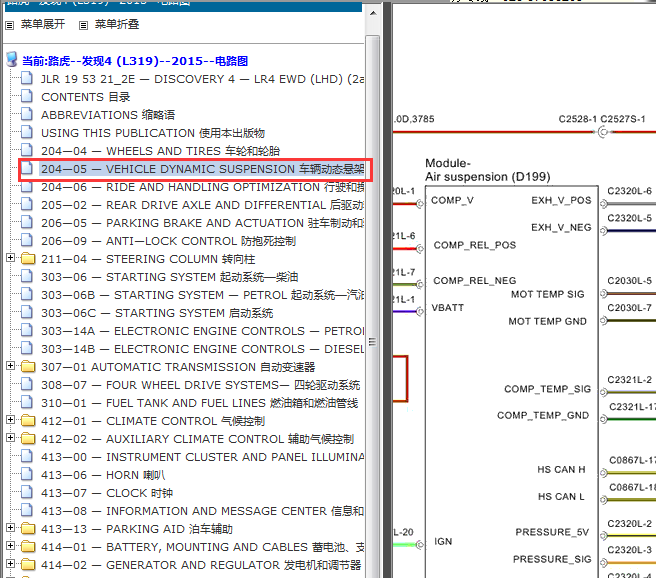Click folder icon of 211-04 STEERING COLUMN
Viewport: 656px width, 578px height.
pyautogui.click(x=28, y=258)
